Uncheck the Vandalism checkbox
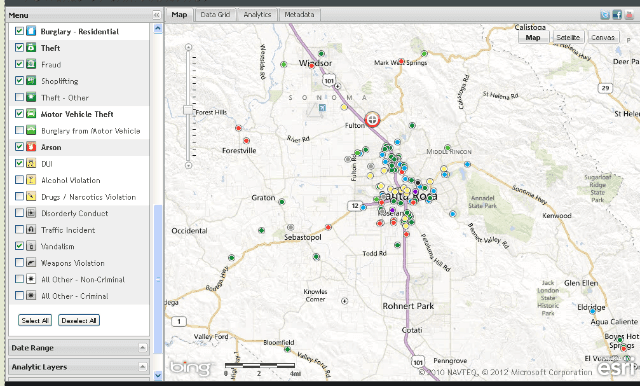 pyautogui.click(x=19, y=246)
